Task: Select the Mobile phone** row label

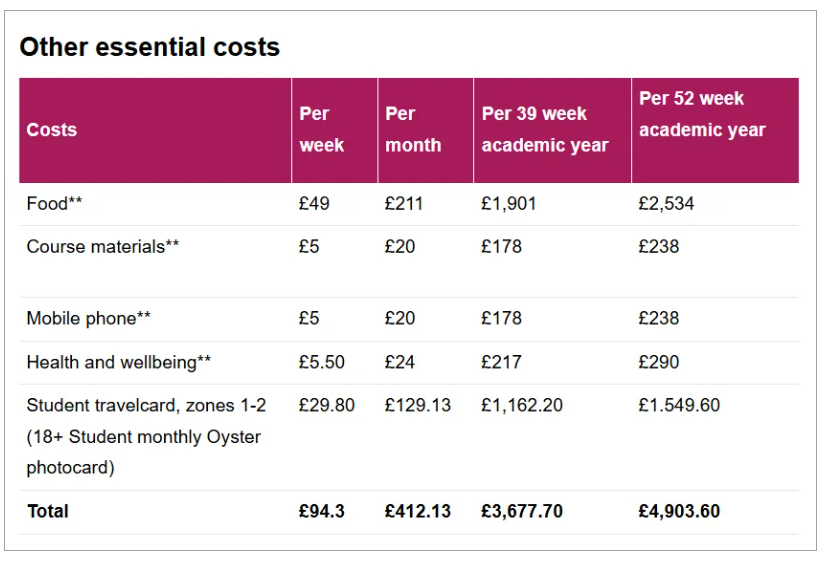Action: pos(89,318)
